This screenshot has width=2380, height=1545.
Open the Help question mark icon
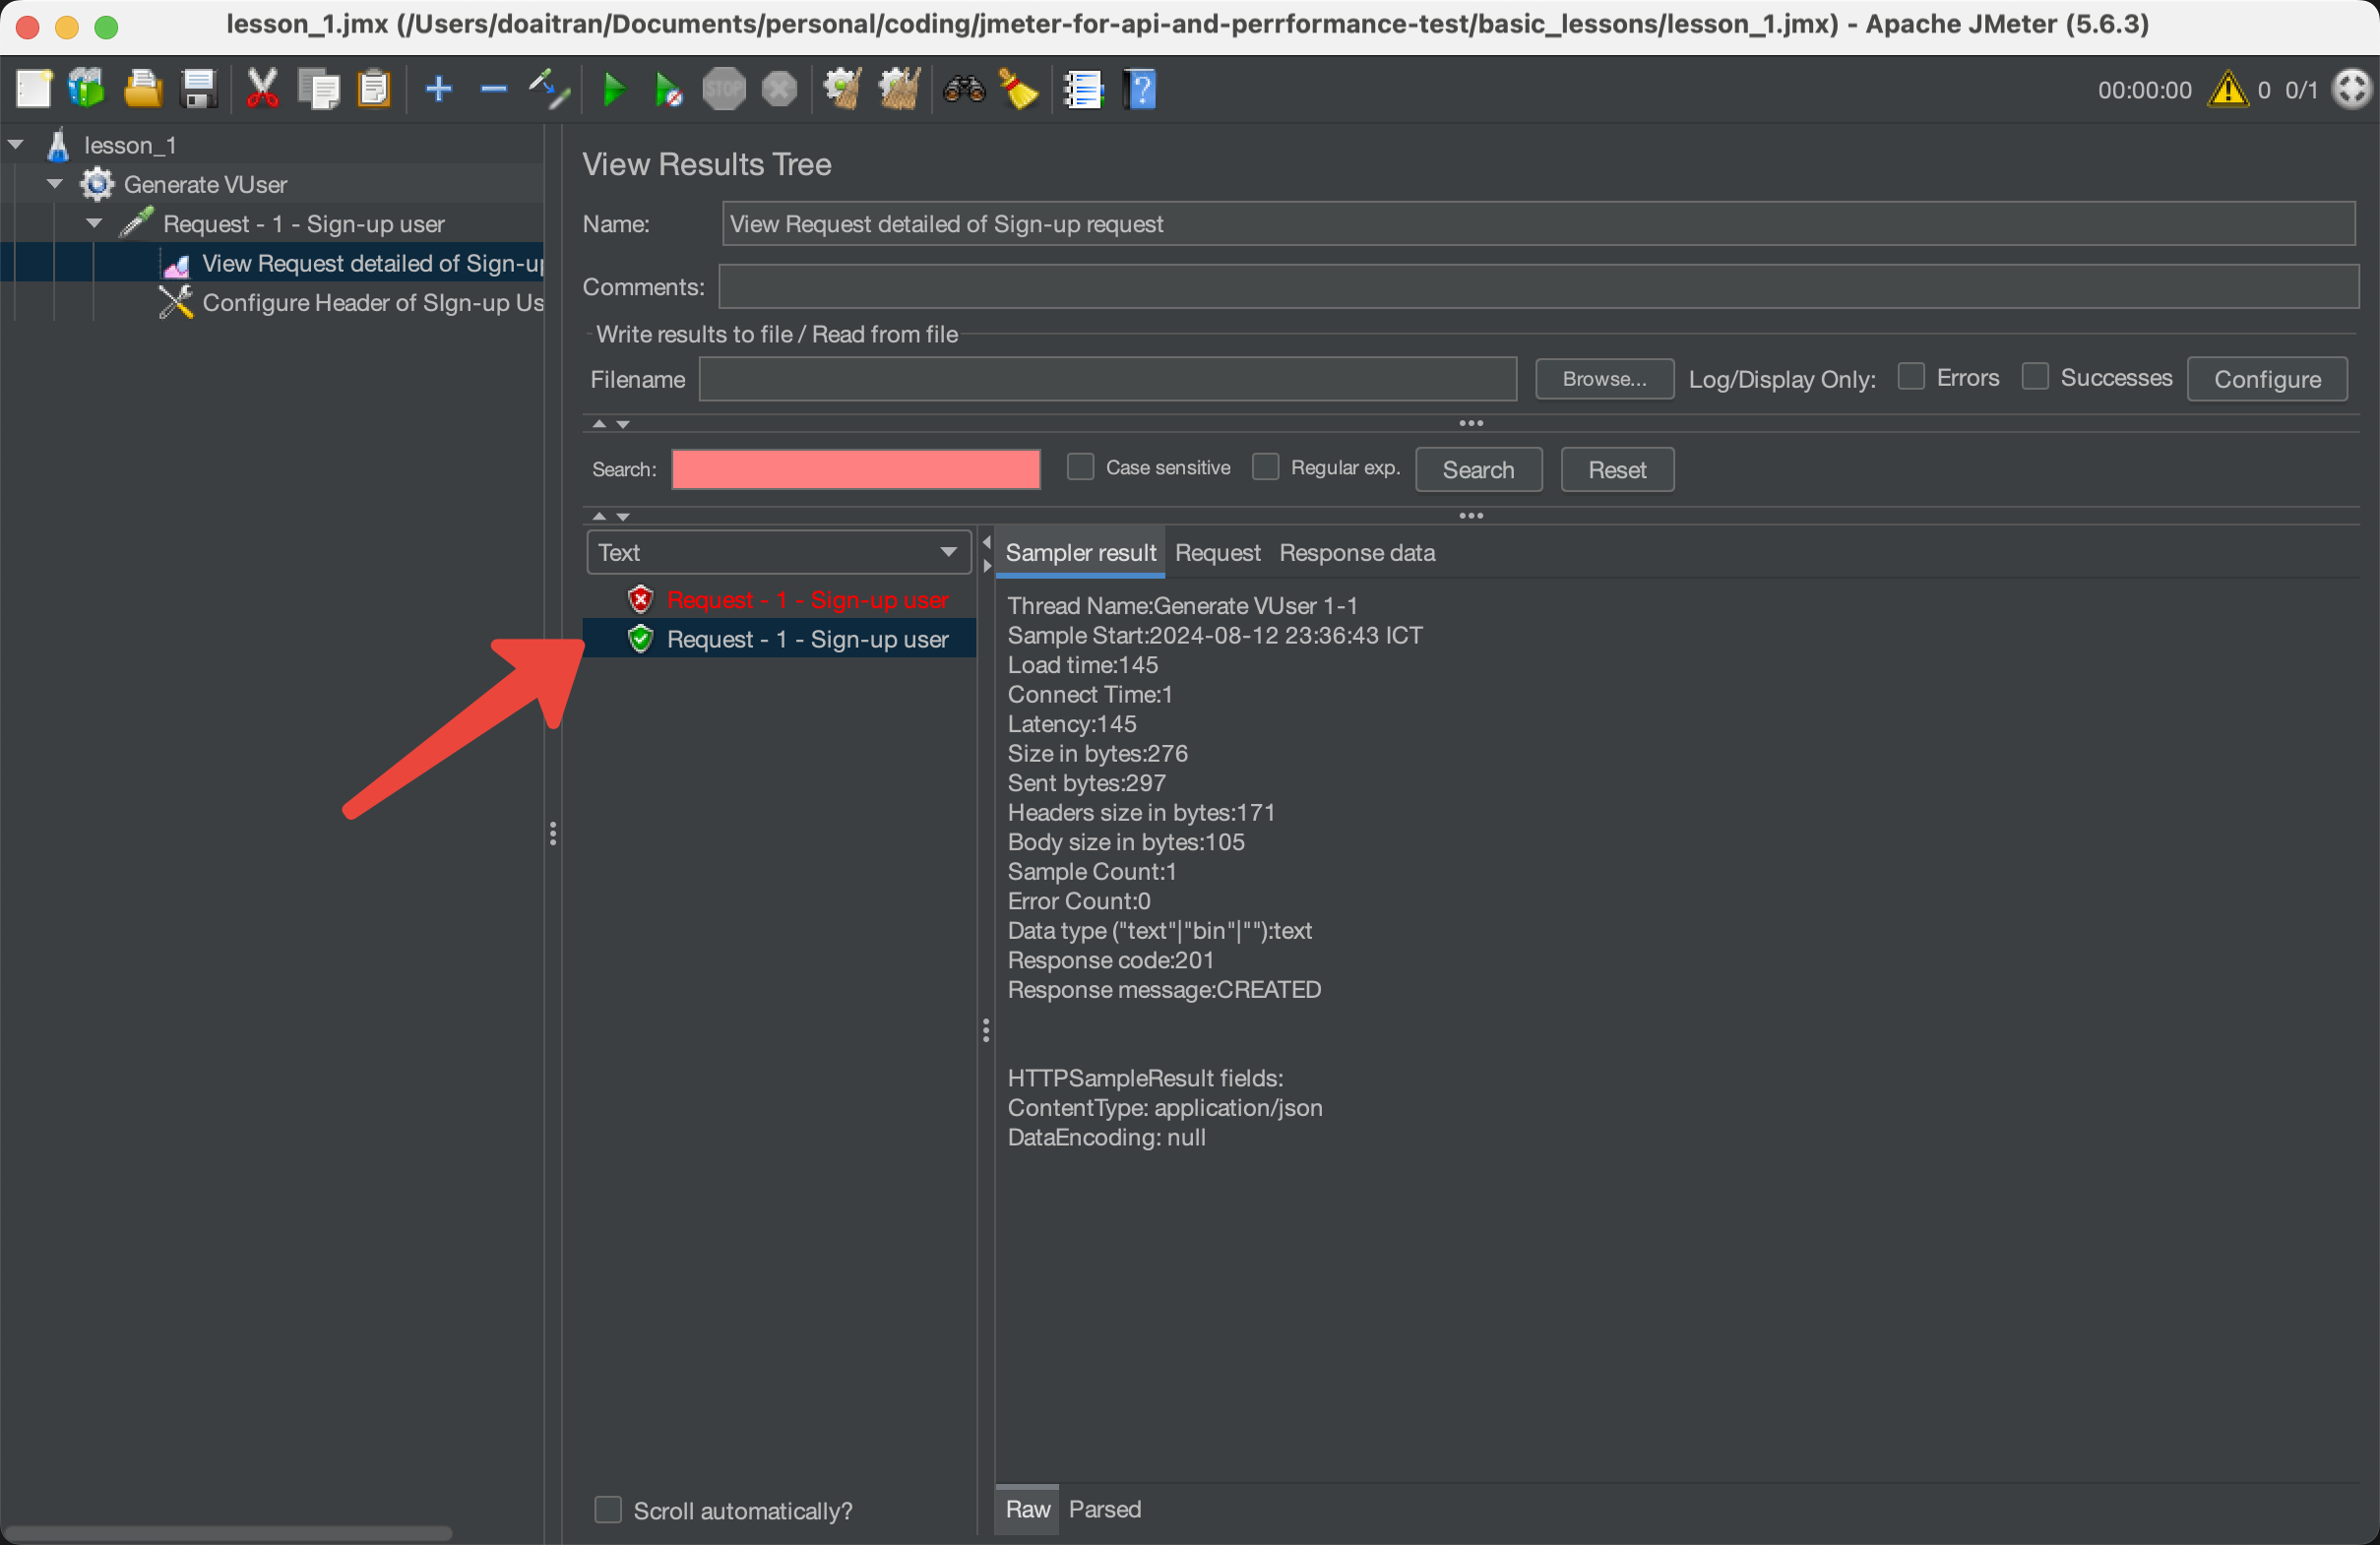(1141, 90)
